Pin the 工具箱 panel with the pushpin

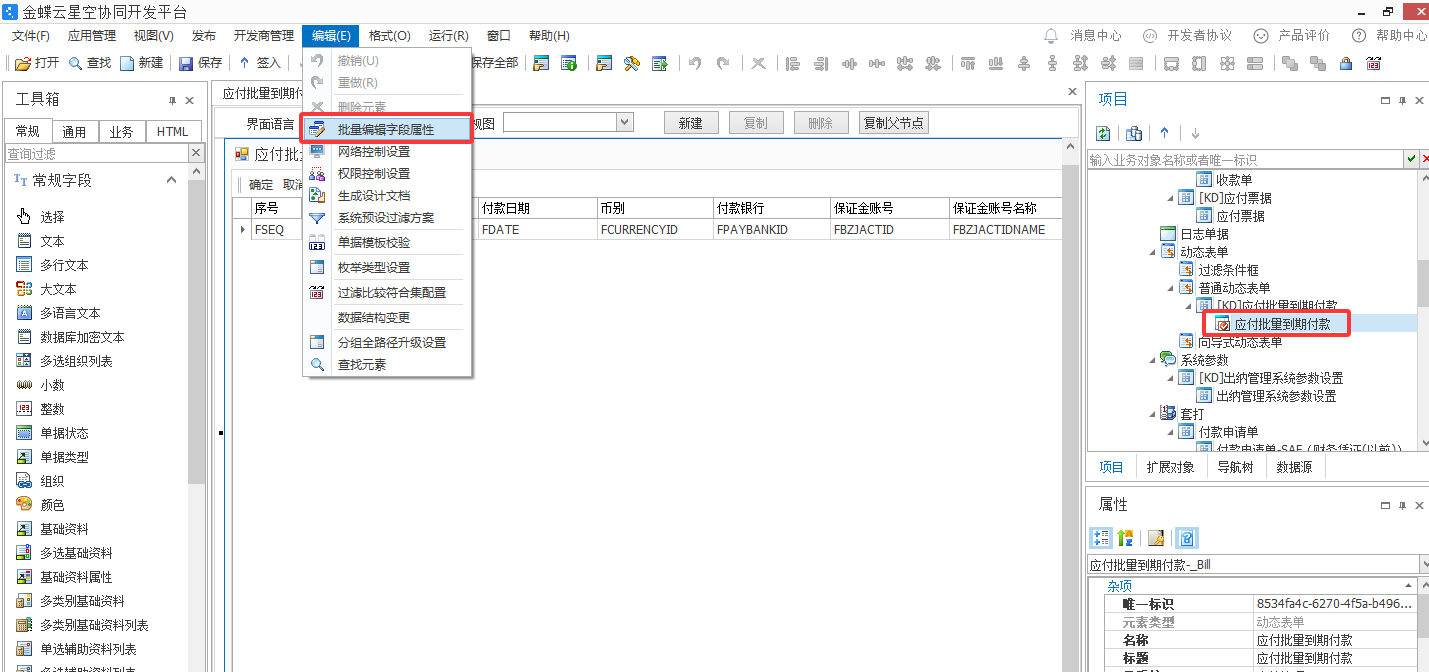(172, 100)
